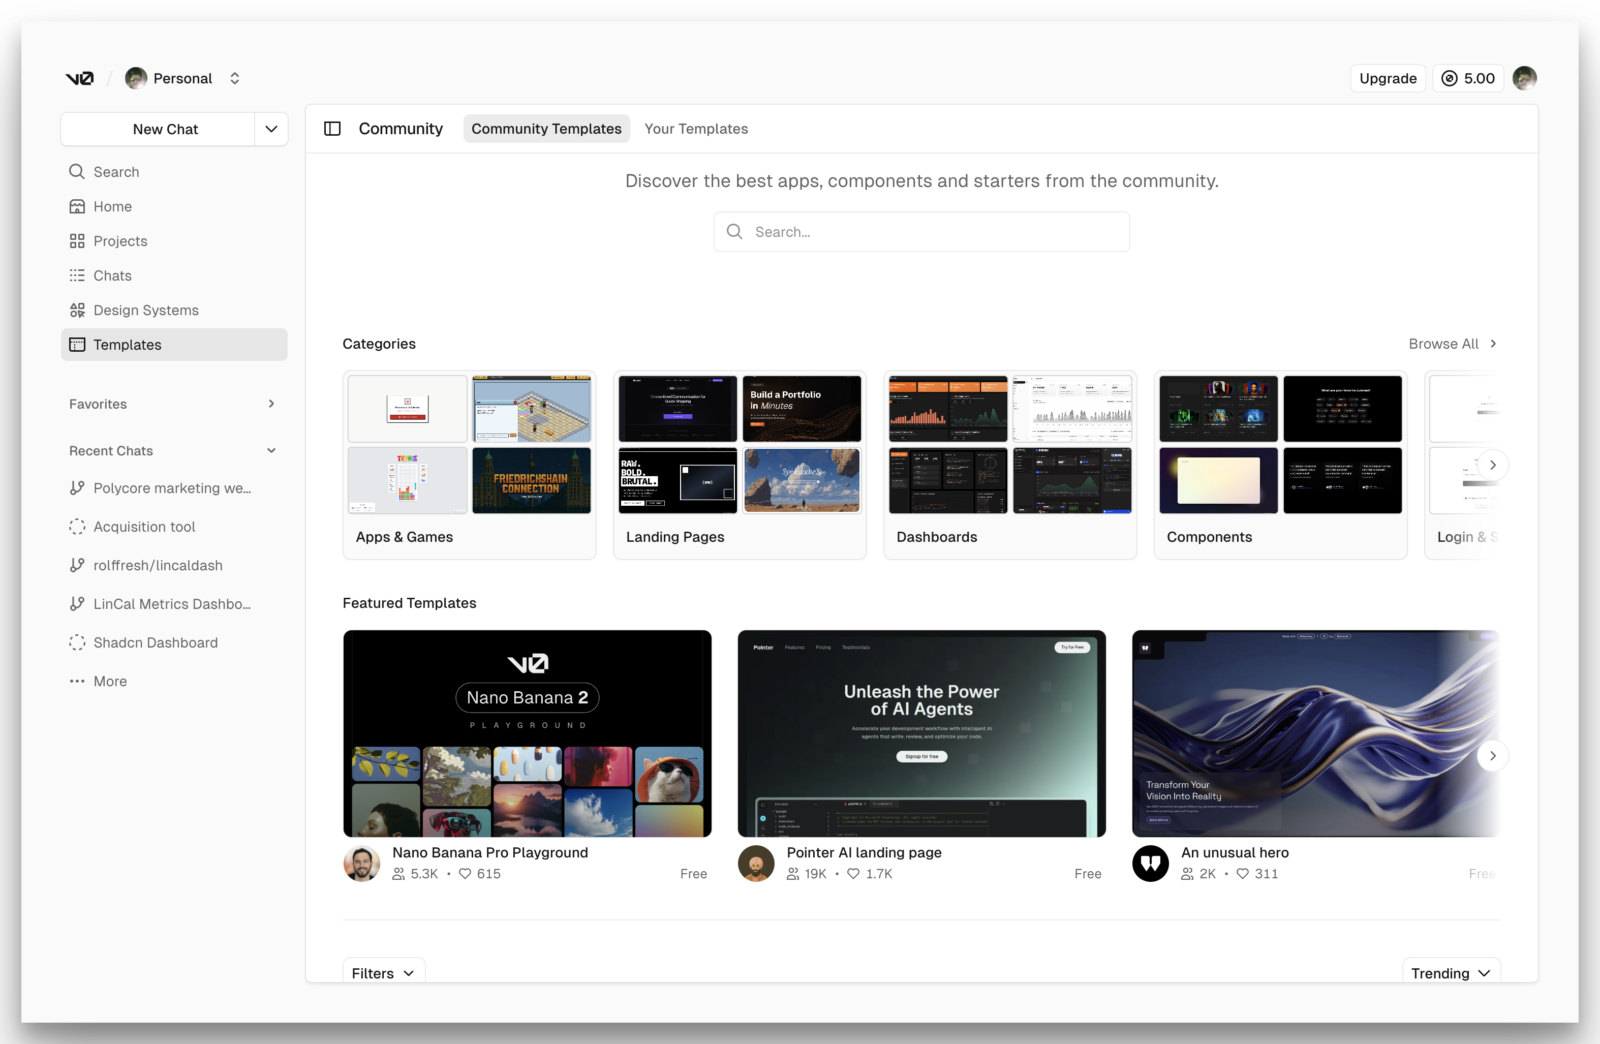The image size is (1600, 1044).
Task: Like the Pointer AI landing page template
Action: pos(853,874)
